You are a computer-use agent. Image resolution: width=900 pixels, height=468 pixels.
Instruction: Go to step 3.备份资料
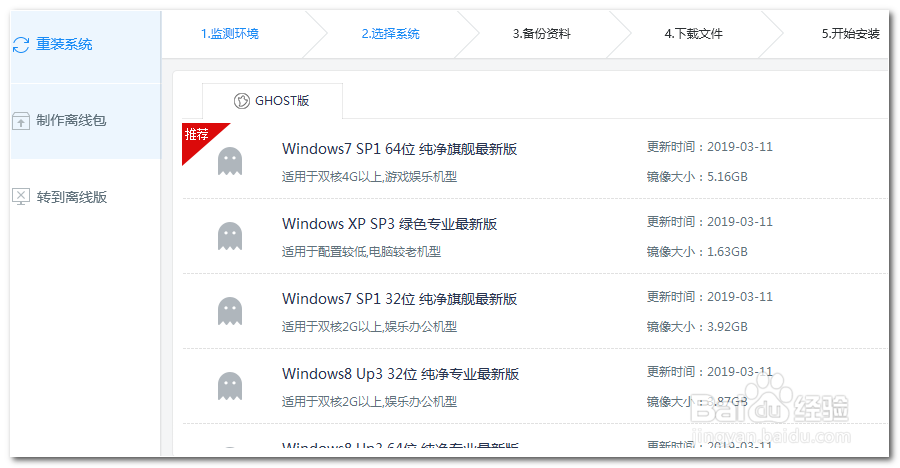542,34
